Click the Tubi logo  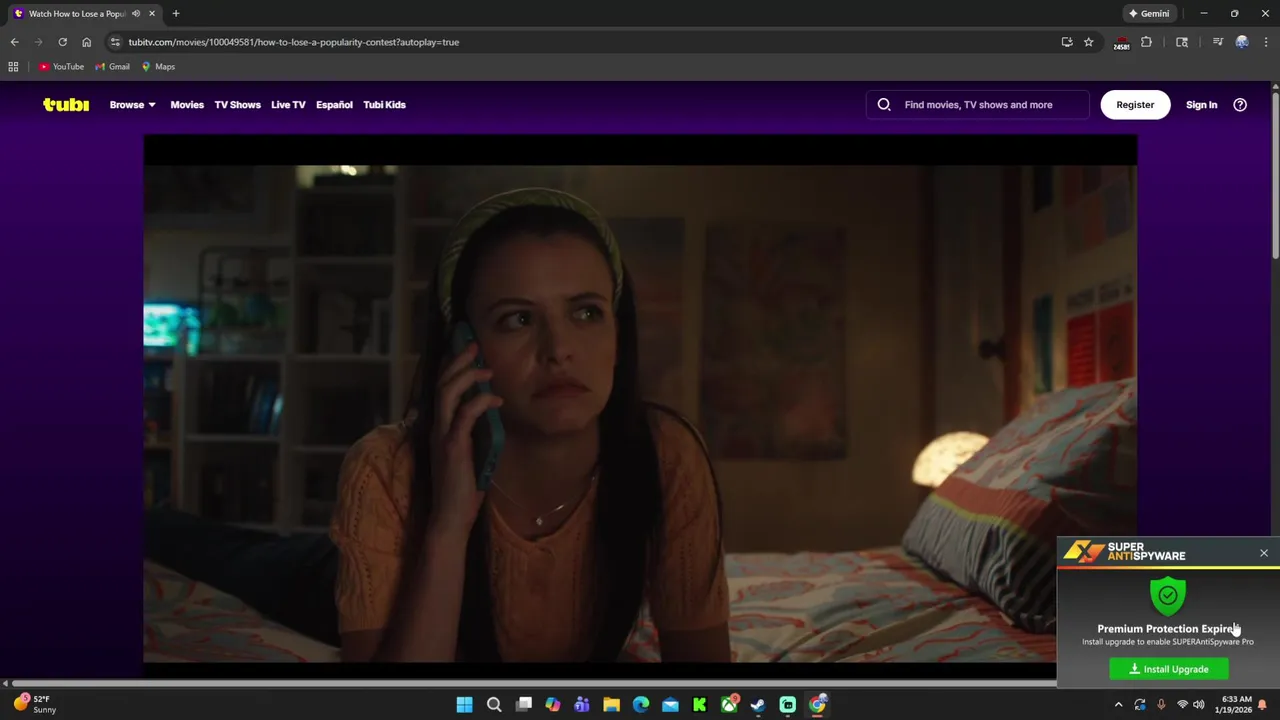[x=66, y=105]
